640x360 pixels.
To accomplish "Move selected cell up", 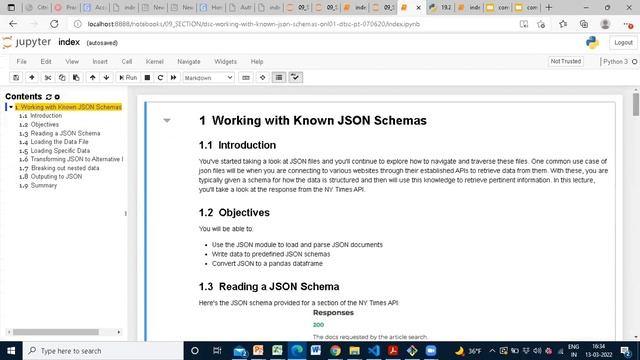I will click(x=93, y=78).
